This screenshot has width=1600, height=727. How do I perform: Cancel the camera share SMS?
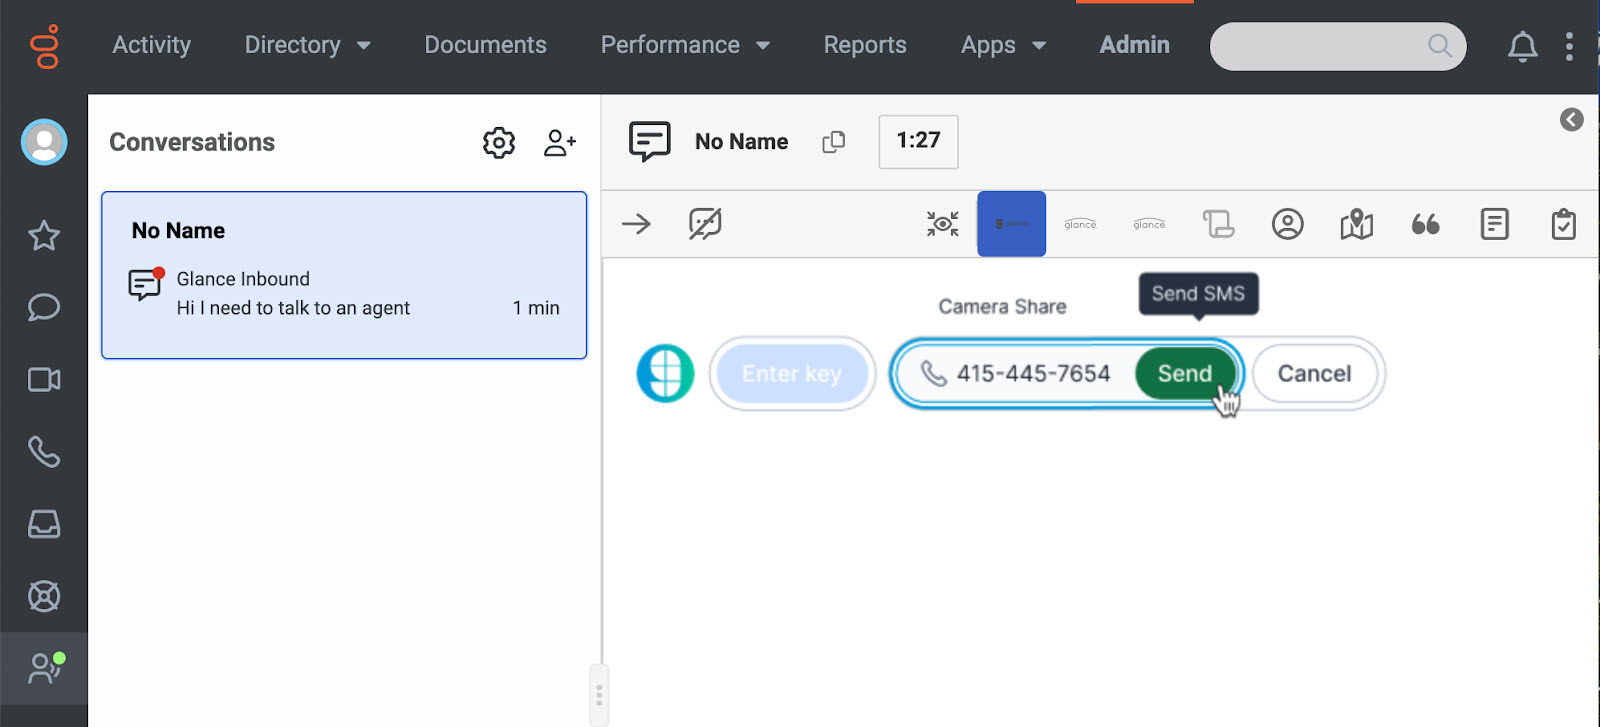point(1314,374)
